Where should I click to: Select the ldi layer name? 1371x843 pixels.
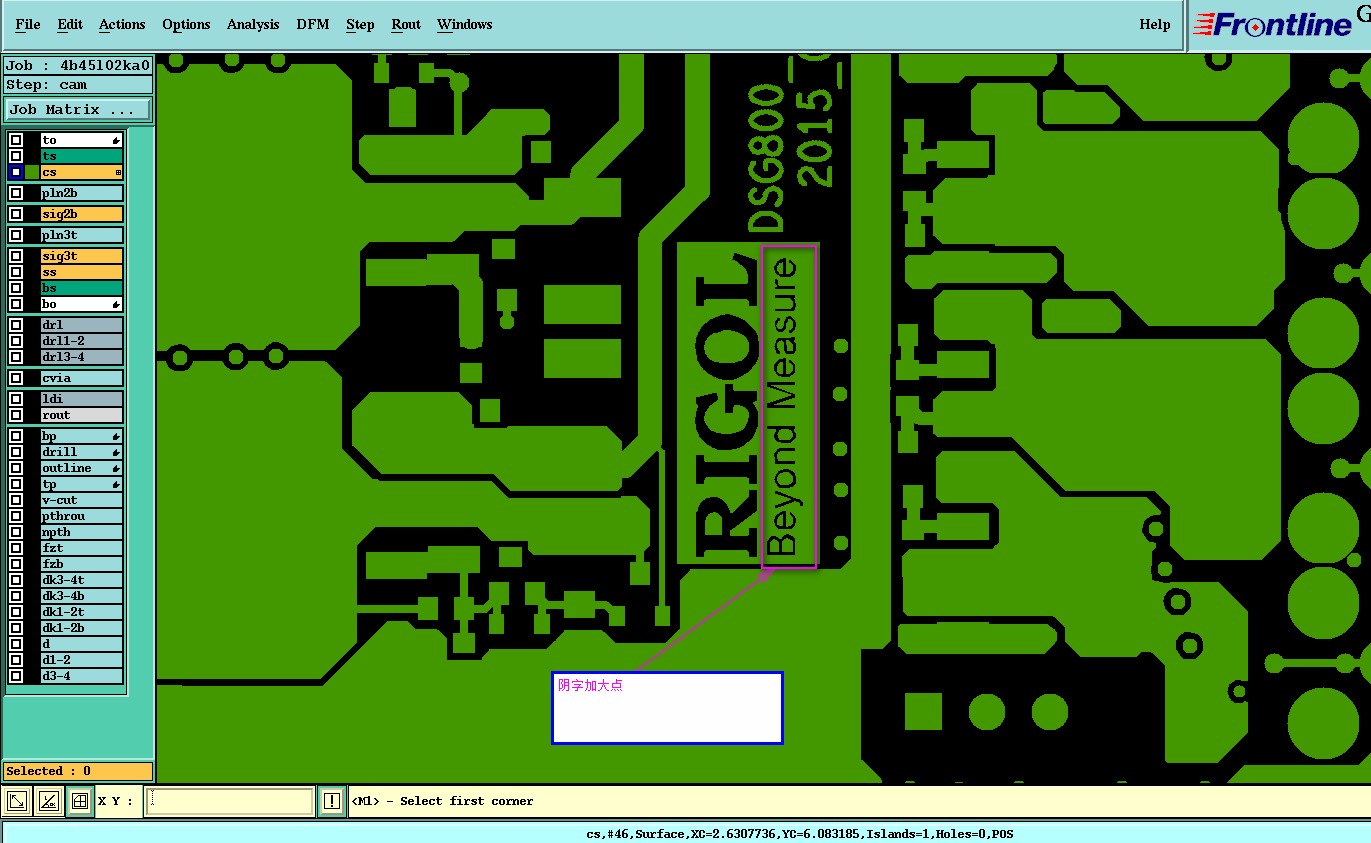point(82,399)
